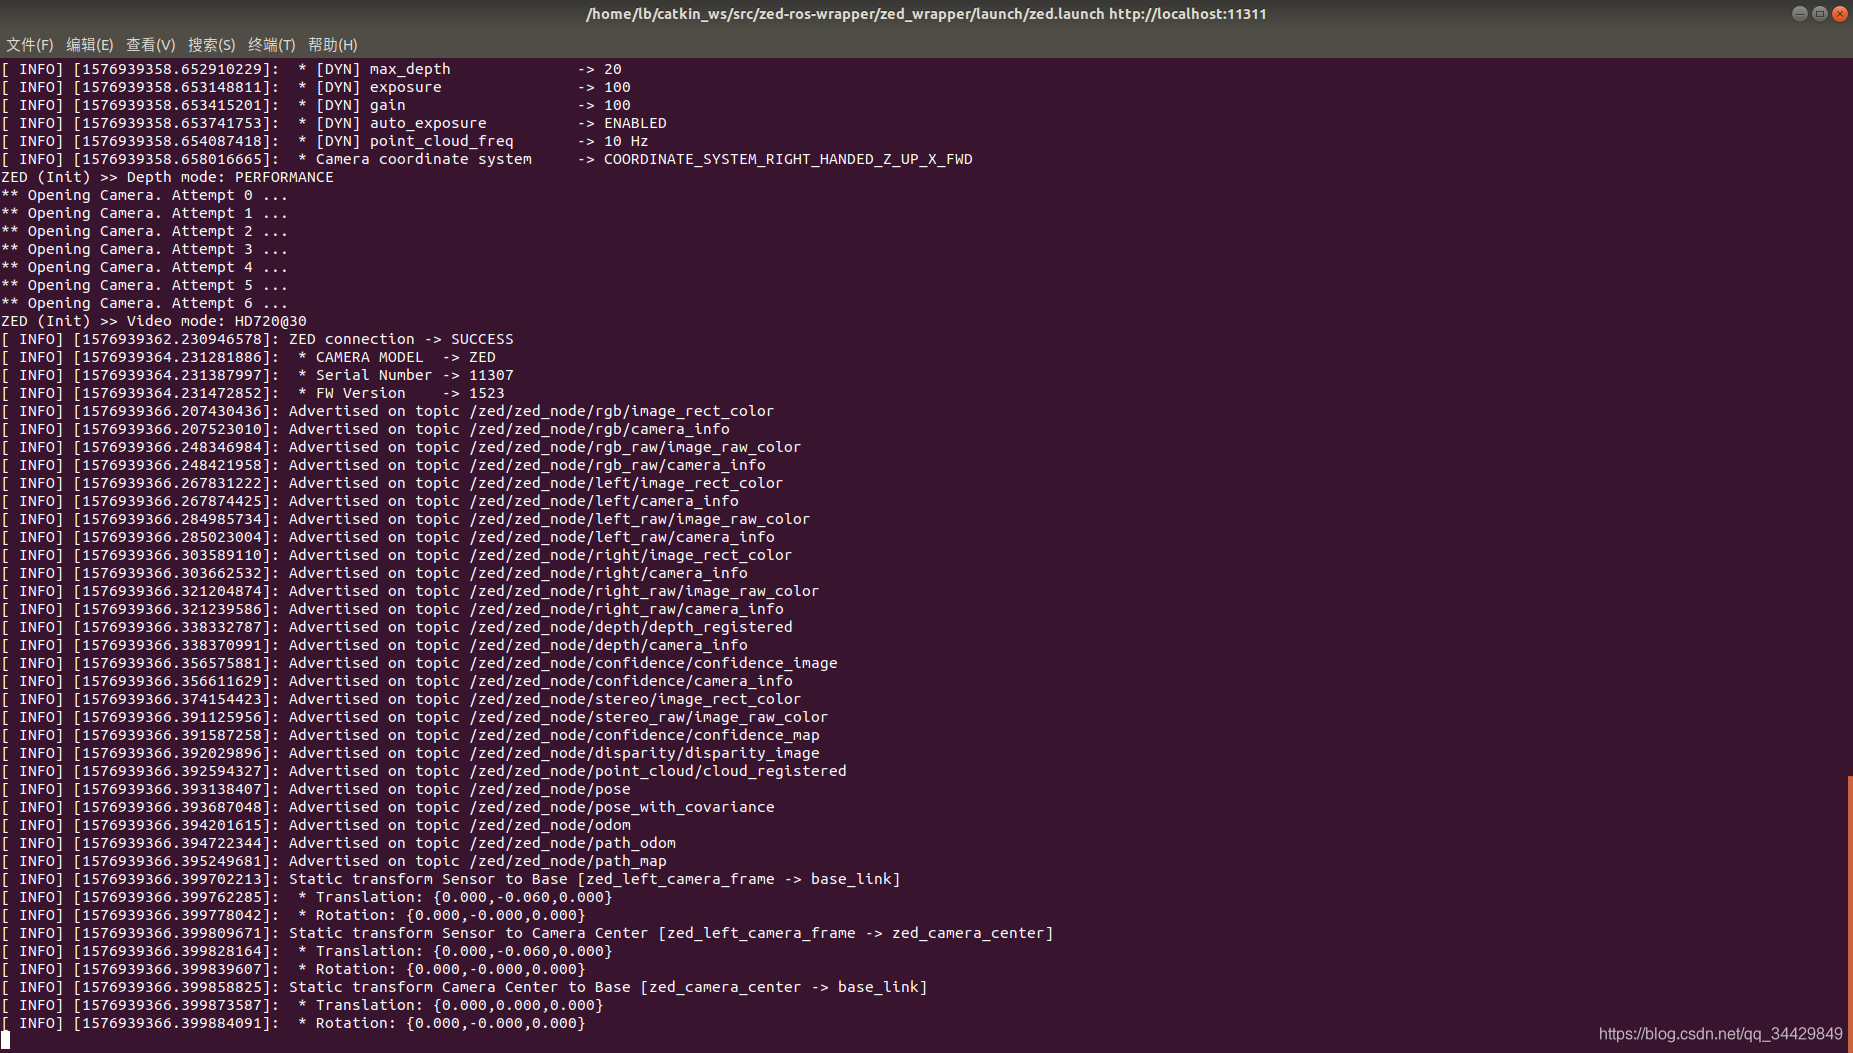This screenshot has height=1053, width=1853.
Task: Click topic /zed/zed_node/right_raw/camera_info
Action: [x=627, y=609]
